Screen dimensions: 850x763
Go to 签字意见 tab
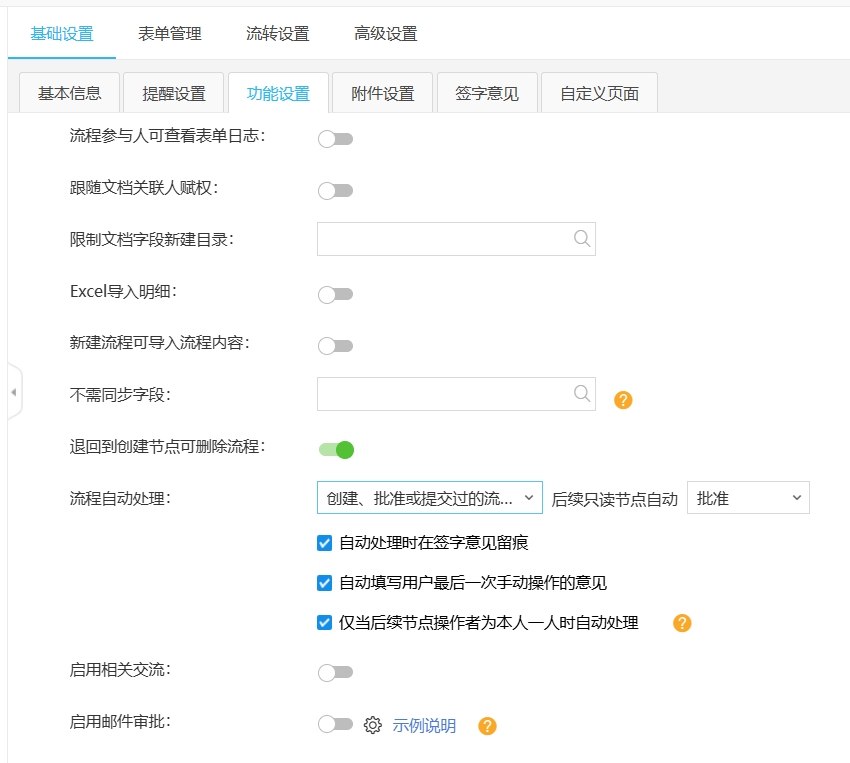click(x=487, y=94)
